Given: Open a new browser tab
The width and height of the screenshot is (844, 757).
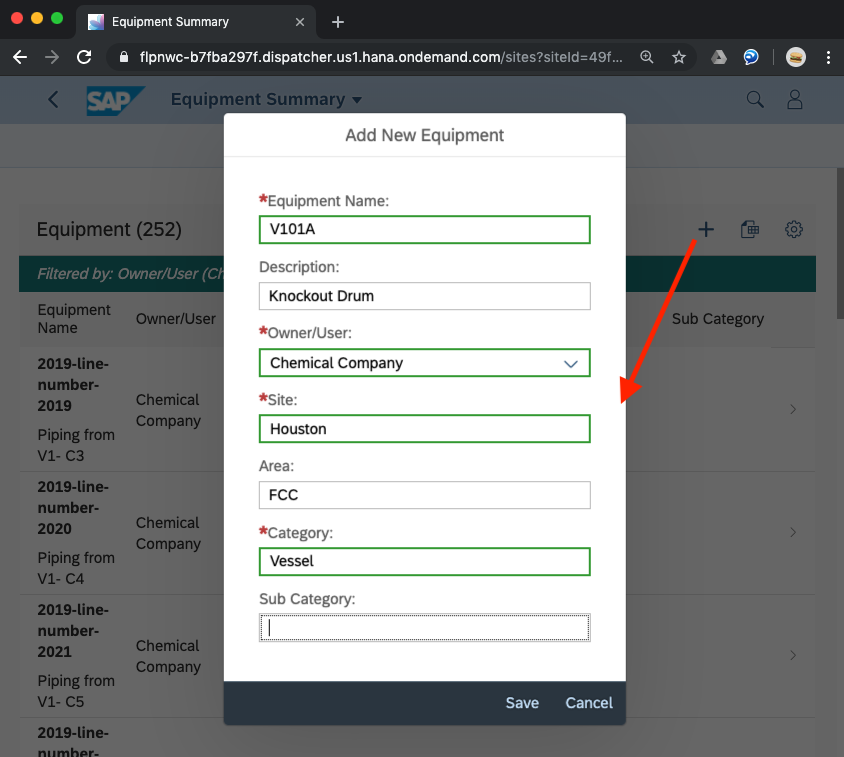Looking at the screenshot, I should pos(337,22).
